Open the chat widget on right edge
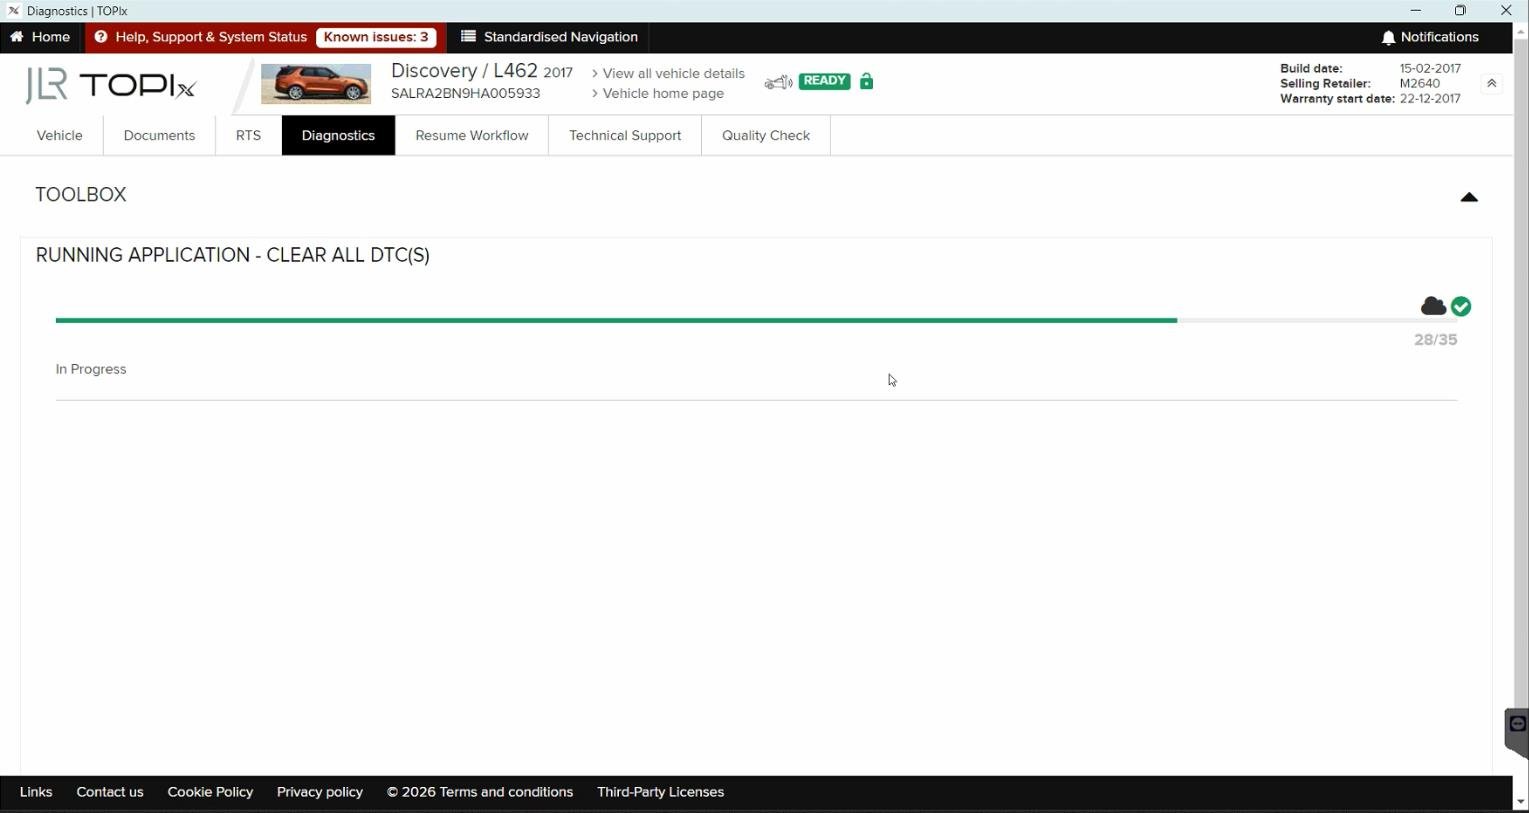This screenshot has height=813, width=1529. pos(1517,733)
